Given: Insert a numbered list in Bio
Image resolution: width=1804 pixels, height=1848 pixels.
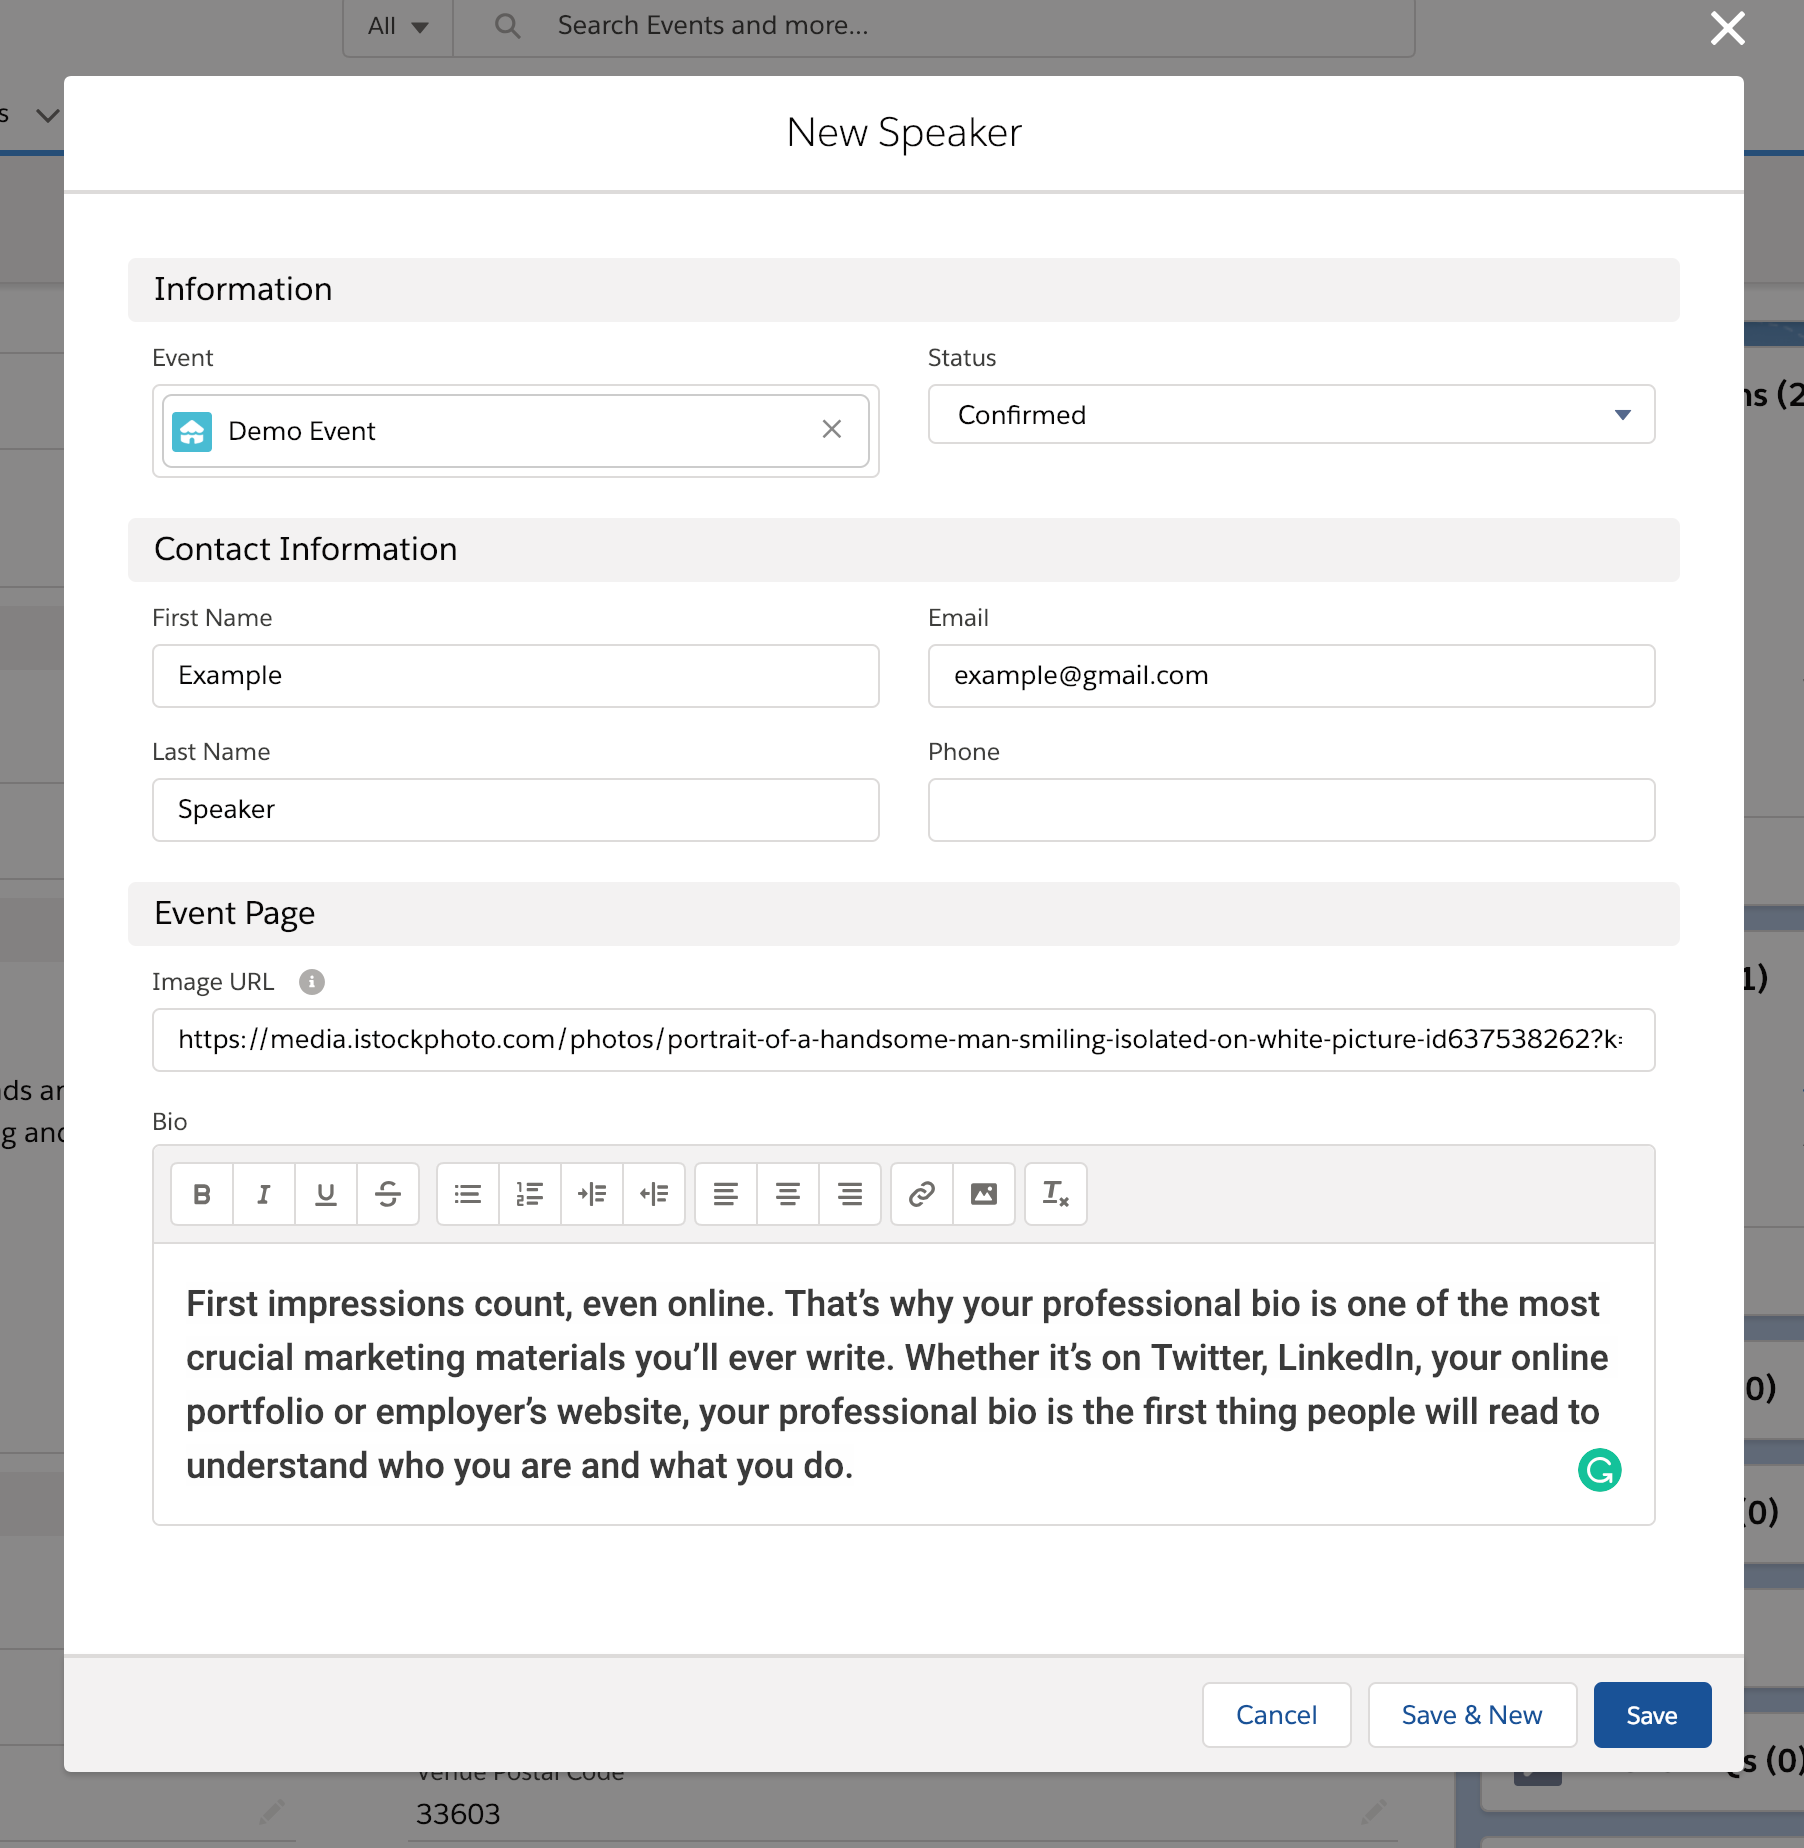Looking at the screenshot, I should [x=530, y=1194].
